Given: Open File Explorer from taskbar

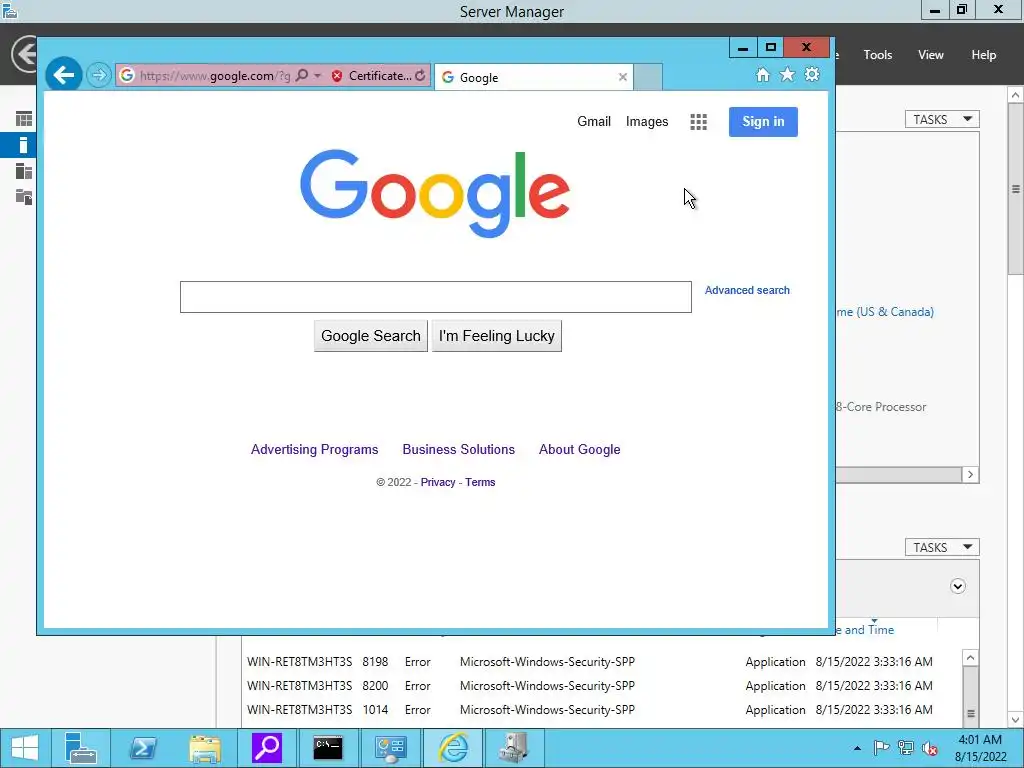Looking at the screenshot, I should click(x=204, y=748).
